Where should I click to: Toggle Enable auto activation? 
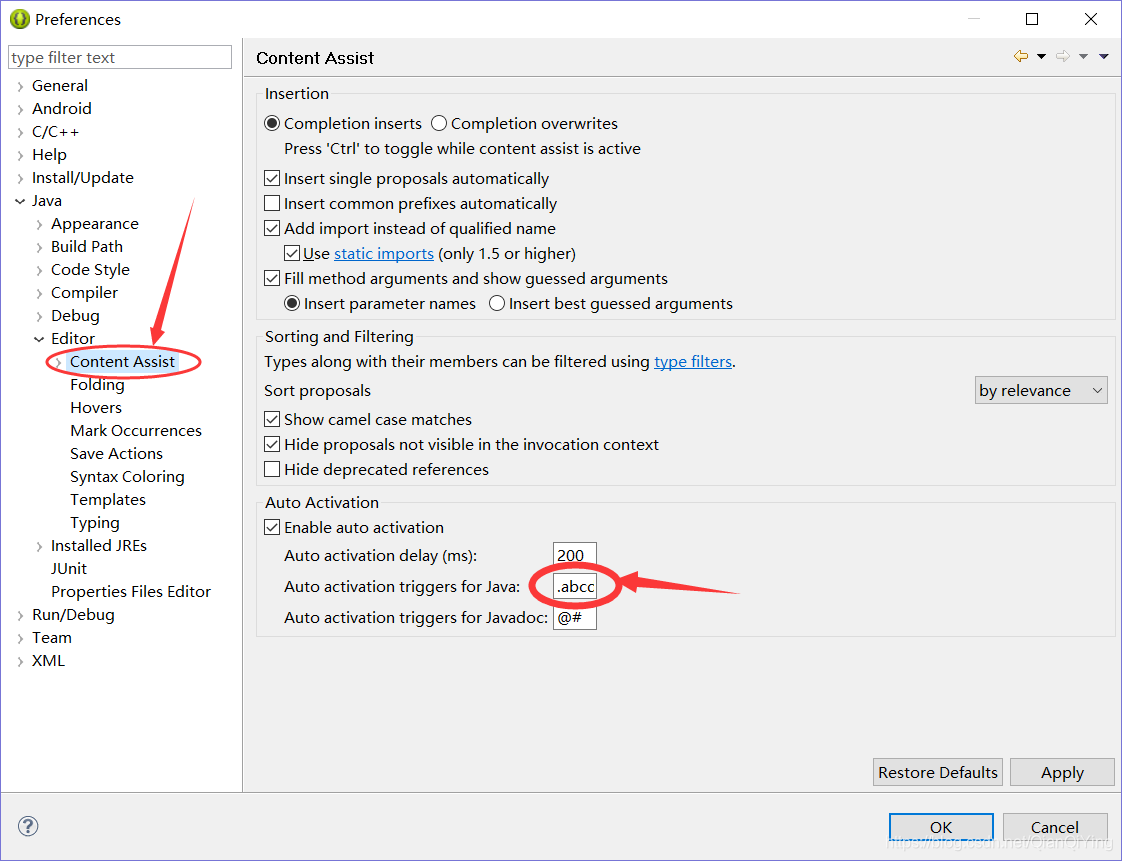(x=272, y=527)
